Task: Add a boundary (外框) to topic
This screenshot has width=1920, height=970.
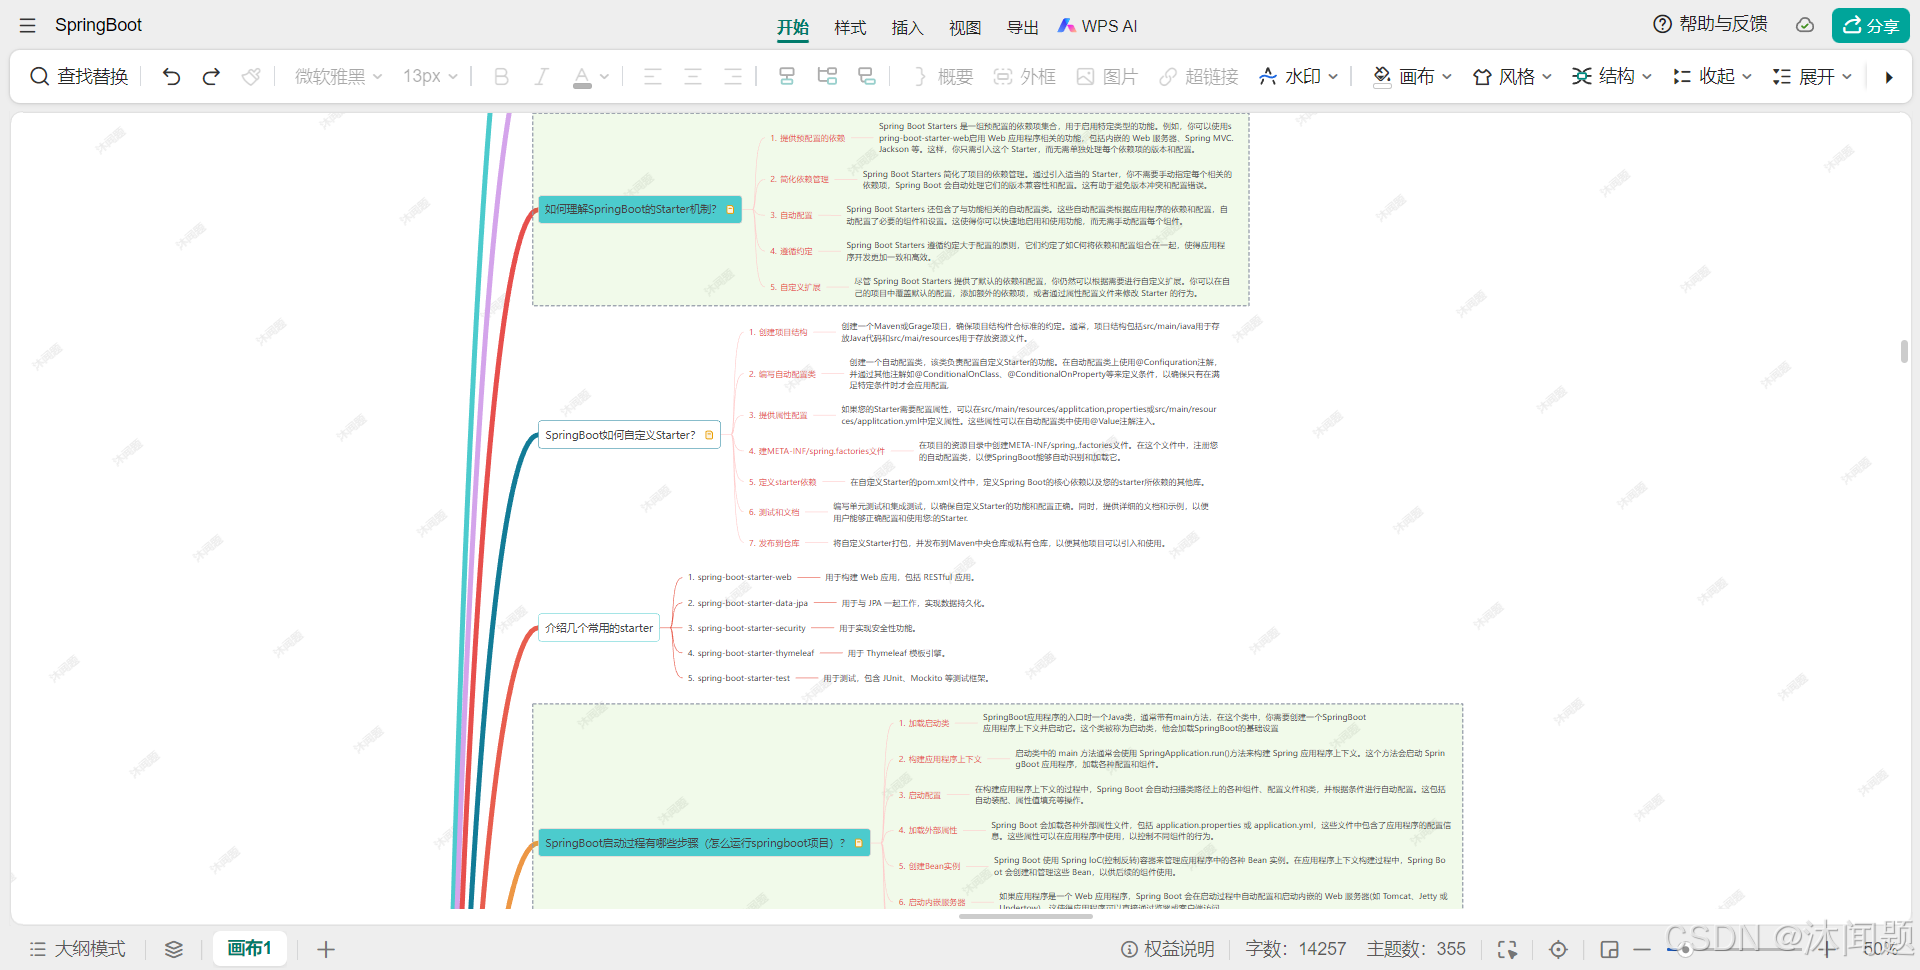Action: click(x=1024, y=76)
